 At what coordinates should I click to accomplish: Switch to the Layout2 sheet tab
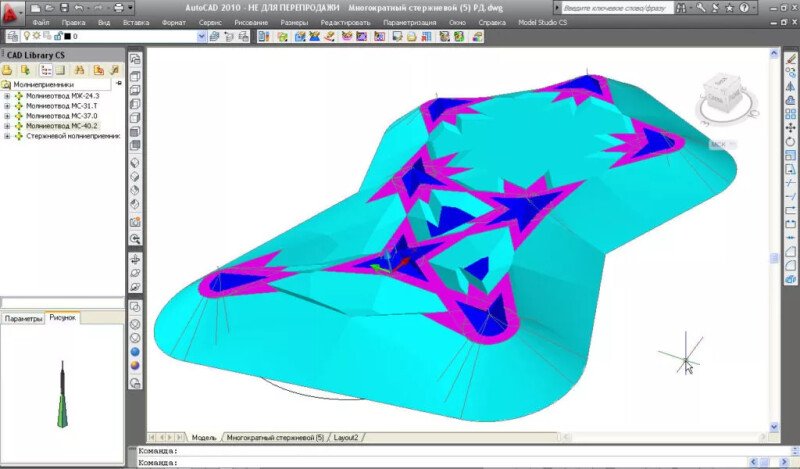[346, 437]
